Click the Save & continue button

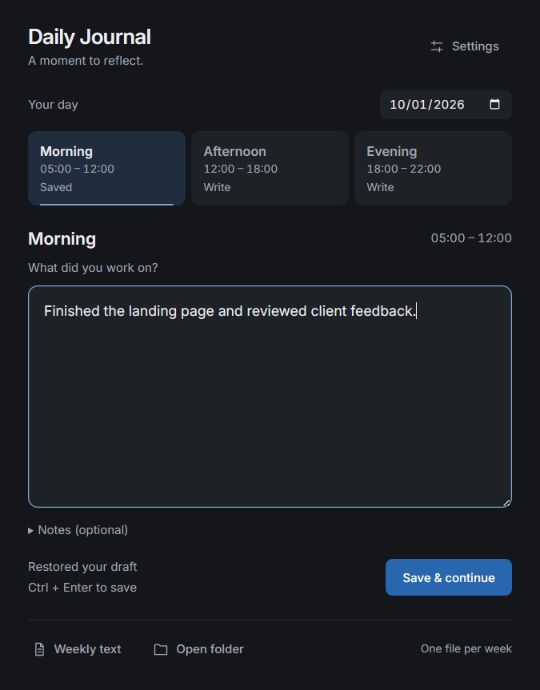click(x=448, y=577)
